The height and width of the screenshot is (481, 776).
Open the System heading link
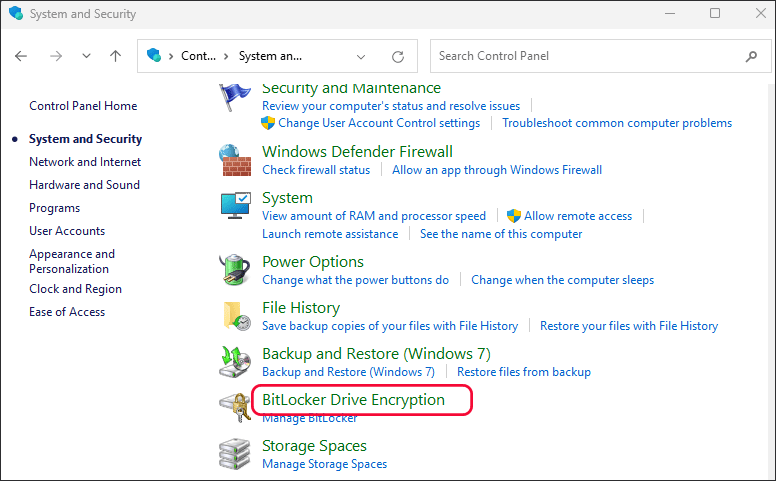pyautogui.click(x=288, y=197)
